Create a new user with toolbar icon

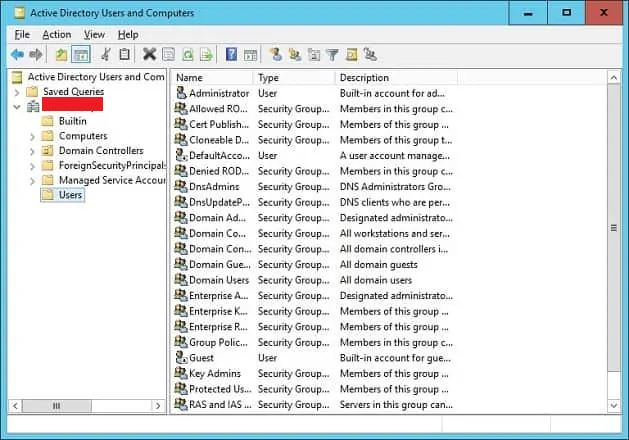point(276,54)
